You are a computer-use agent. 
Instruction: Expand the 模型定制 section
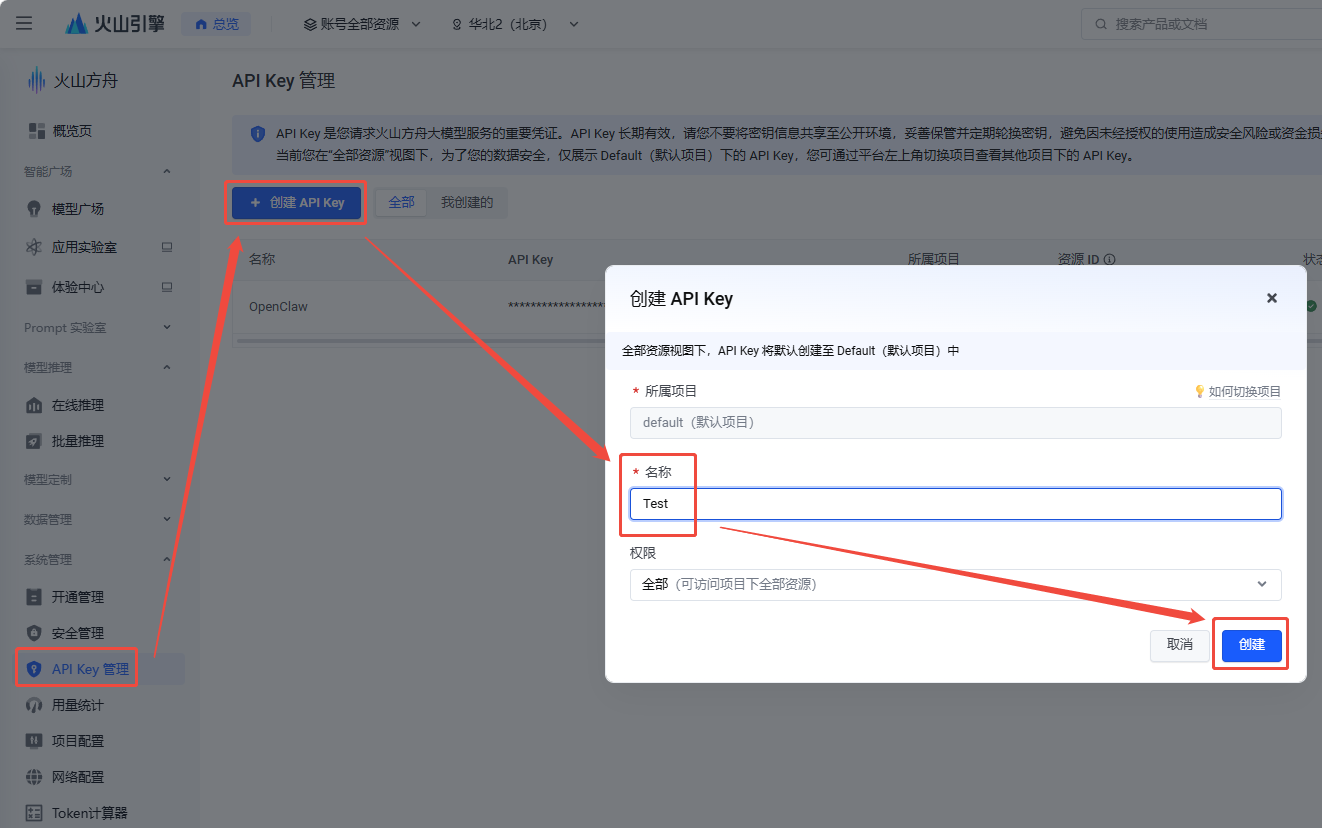pos(167,479)
